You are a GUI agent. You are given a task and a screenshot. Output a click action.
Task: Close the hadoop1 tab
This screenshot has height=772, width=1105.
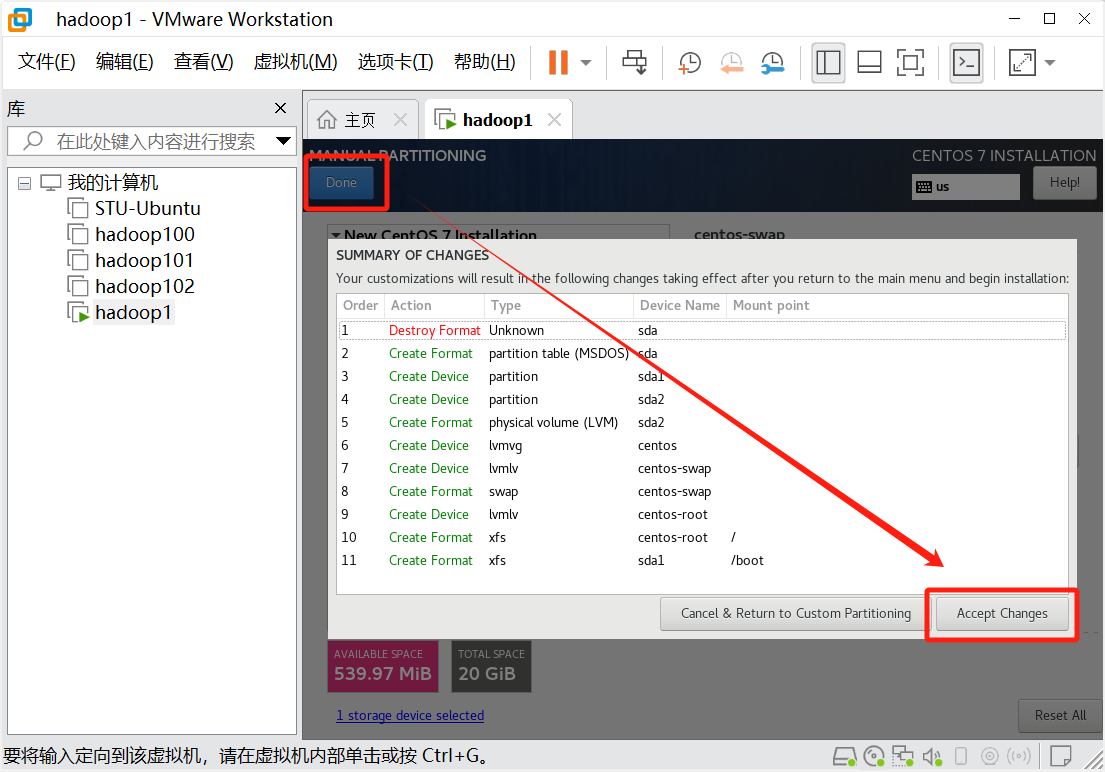(555, 120)
